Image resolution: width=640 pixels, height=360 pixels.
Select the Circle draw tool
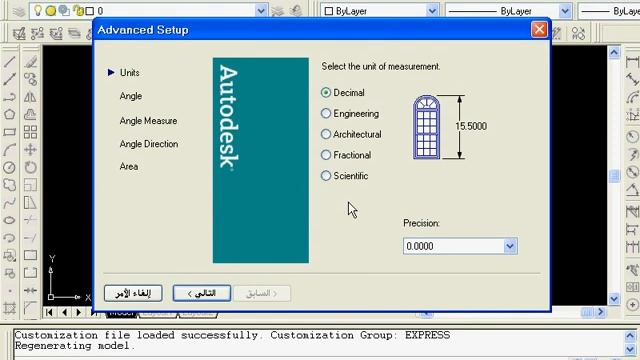[10, 167]
